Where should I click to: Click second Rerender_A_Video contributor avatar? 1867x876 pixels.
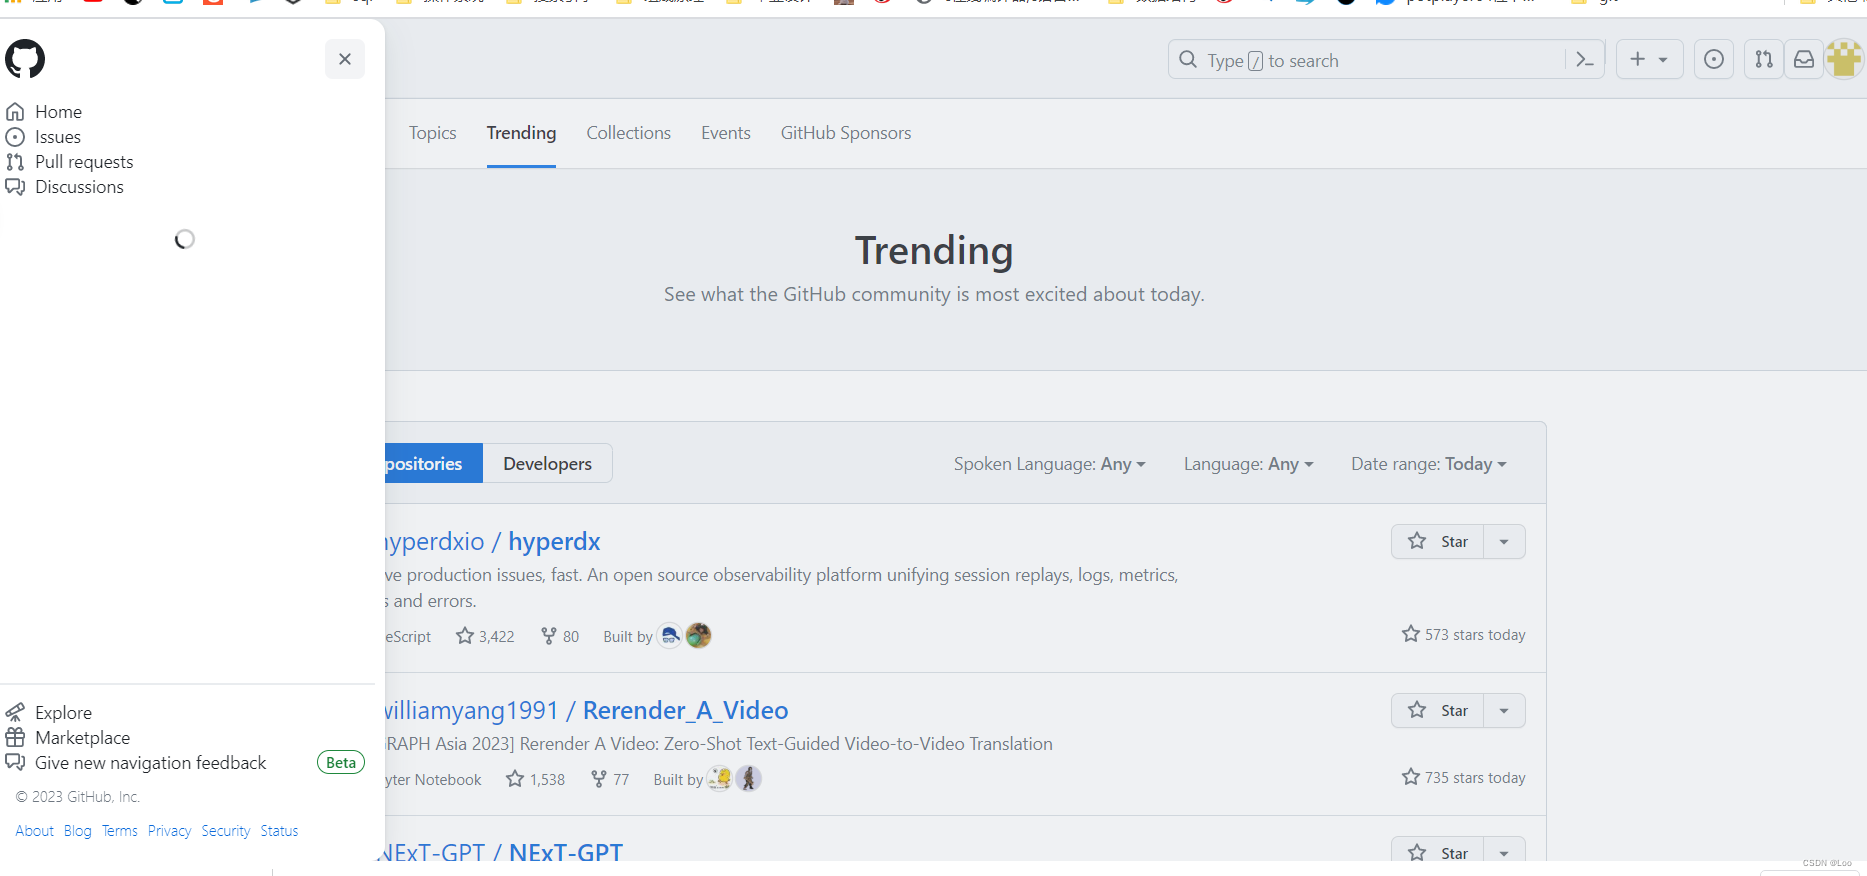(x=749, y=779)
